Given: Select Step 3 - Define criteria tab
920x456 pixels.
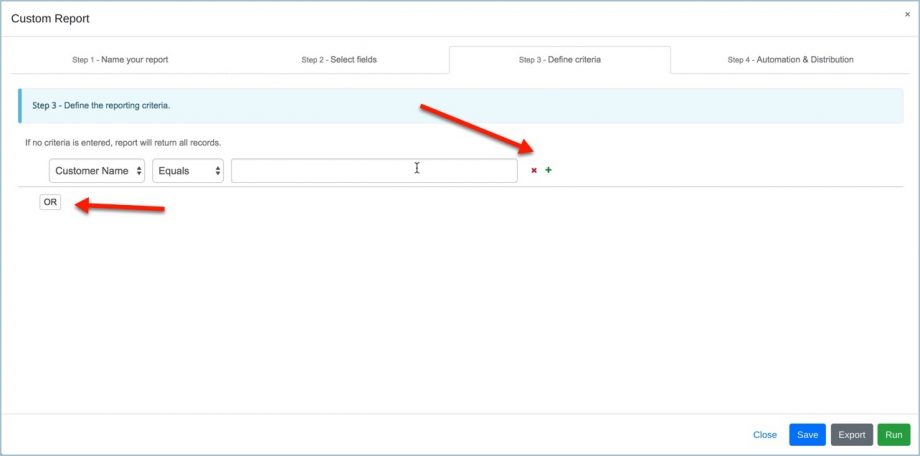Looking at the screenshot, I should (x=560, y=60).
